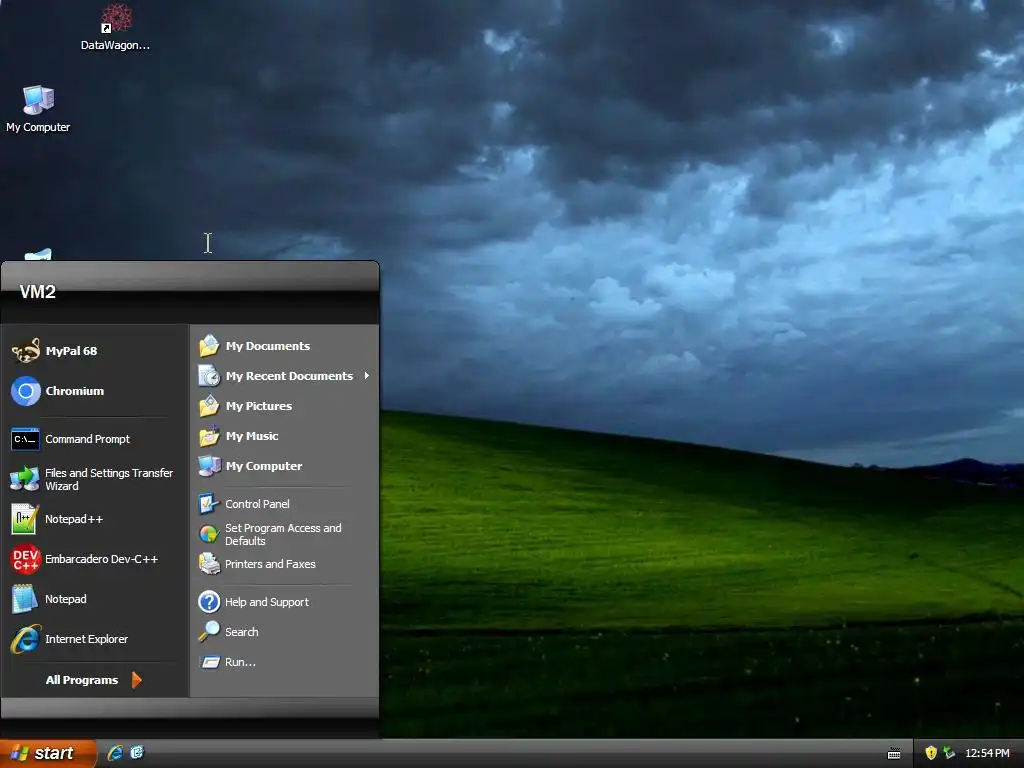Expand All Programs list
Viewport: 1024px width, 768px height.
tap(93, 680)
